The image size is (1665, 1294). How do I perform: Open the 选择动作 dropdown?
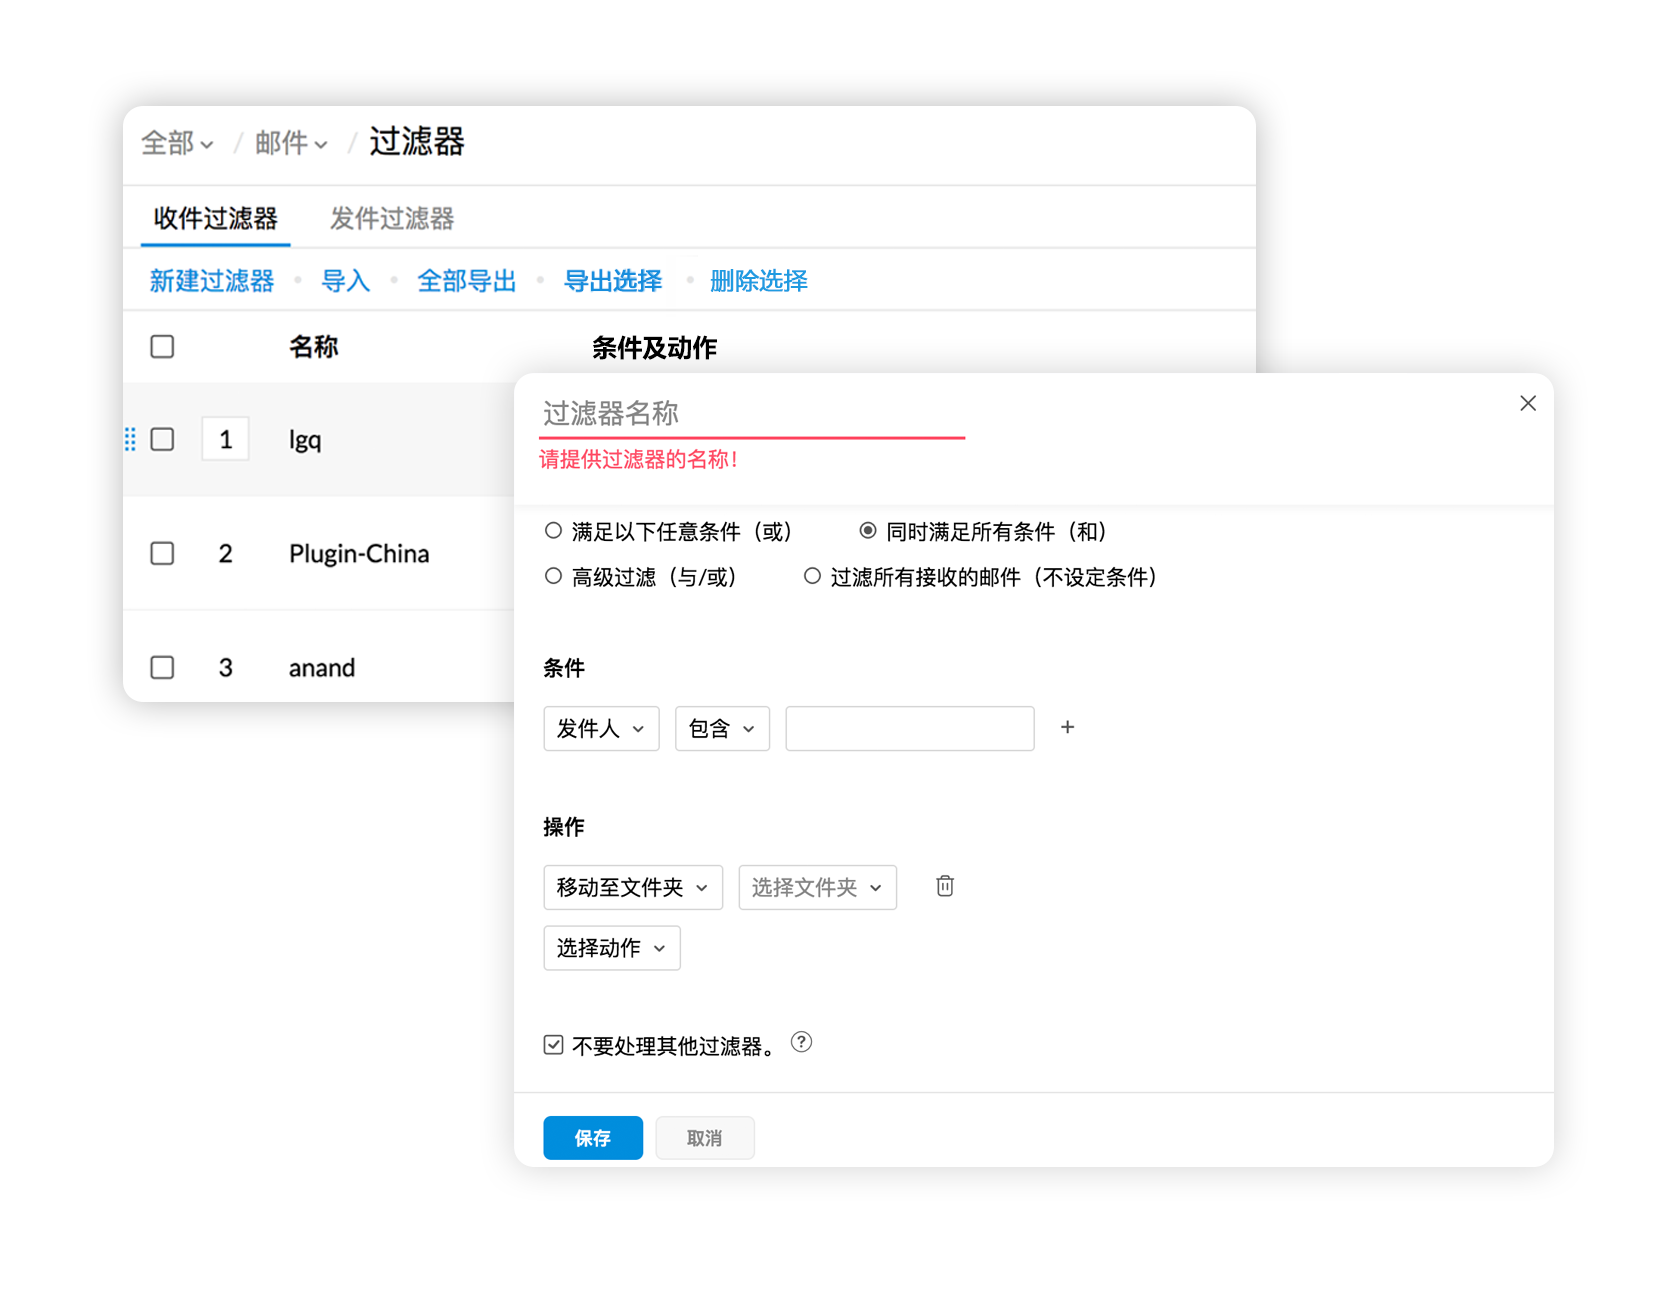tap(611, 947)
